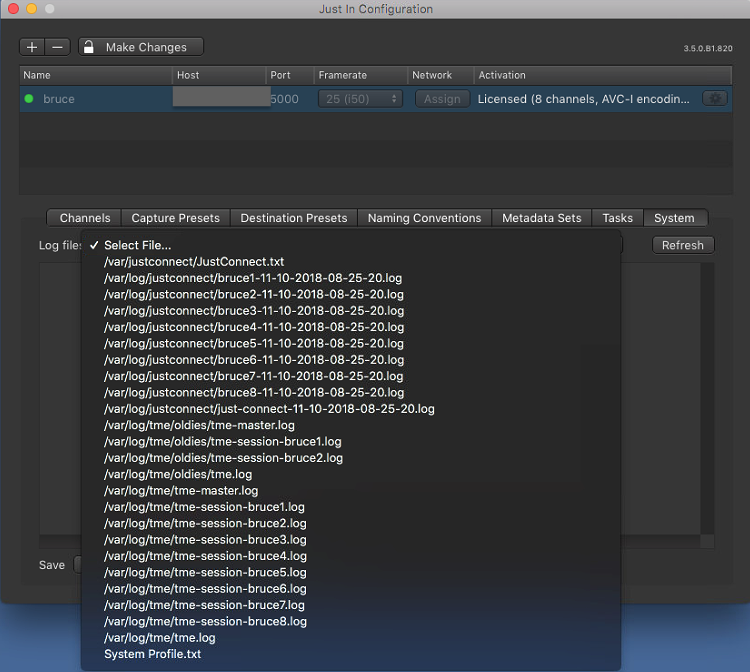Click the log view vertical scrollbar
This screenshot has width=750, height=672.
[x=707, y=399]
